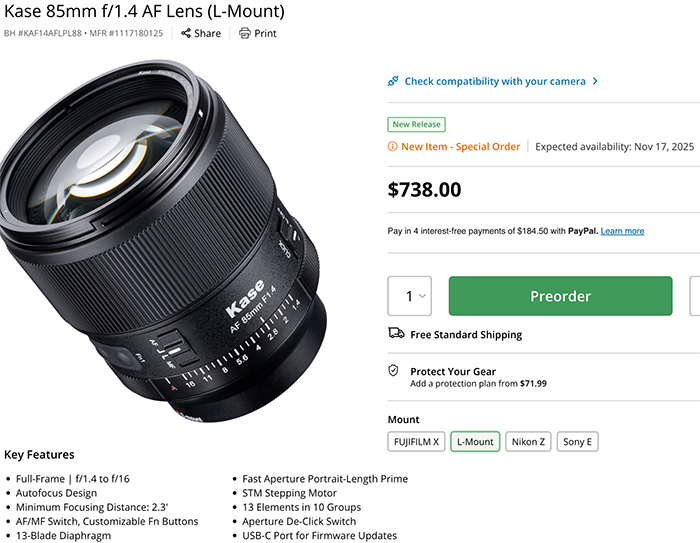Open Check compatibility with your camera link

495,82
